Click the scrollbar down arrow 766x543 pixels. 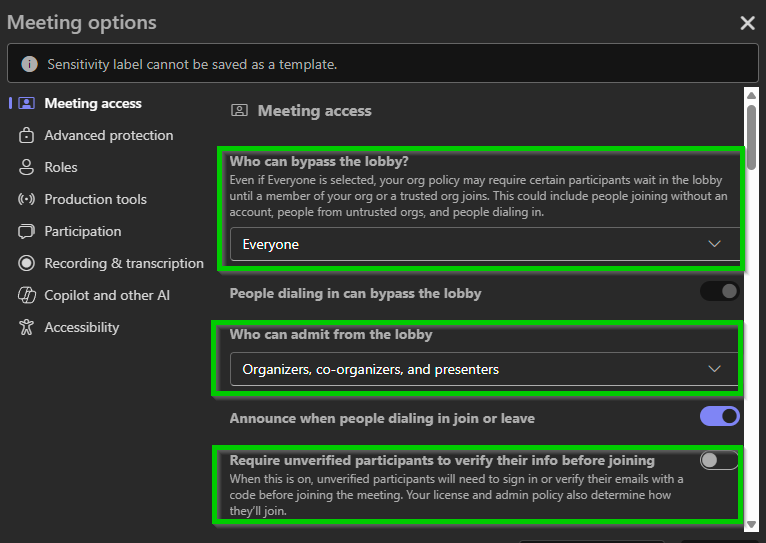coord(751,523)
